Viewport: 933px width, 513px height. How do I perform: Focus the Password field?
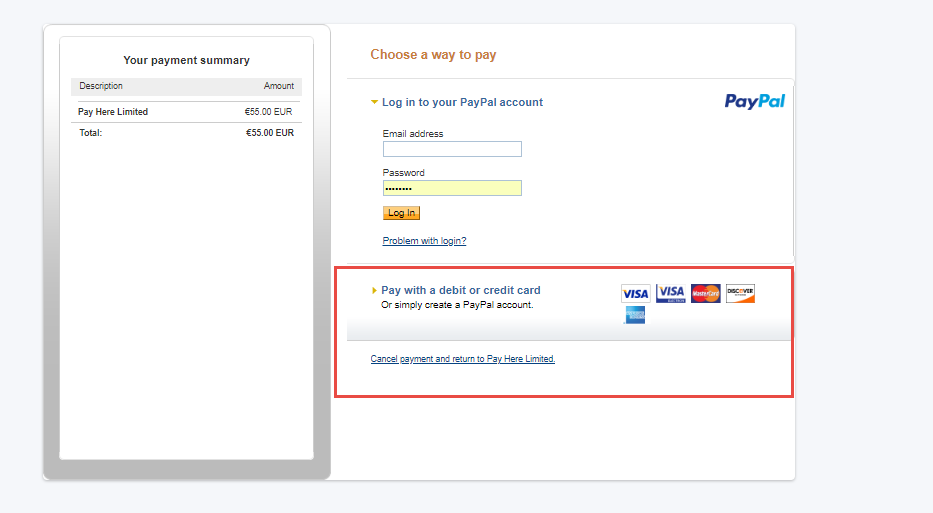tap(452, 188)
